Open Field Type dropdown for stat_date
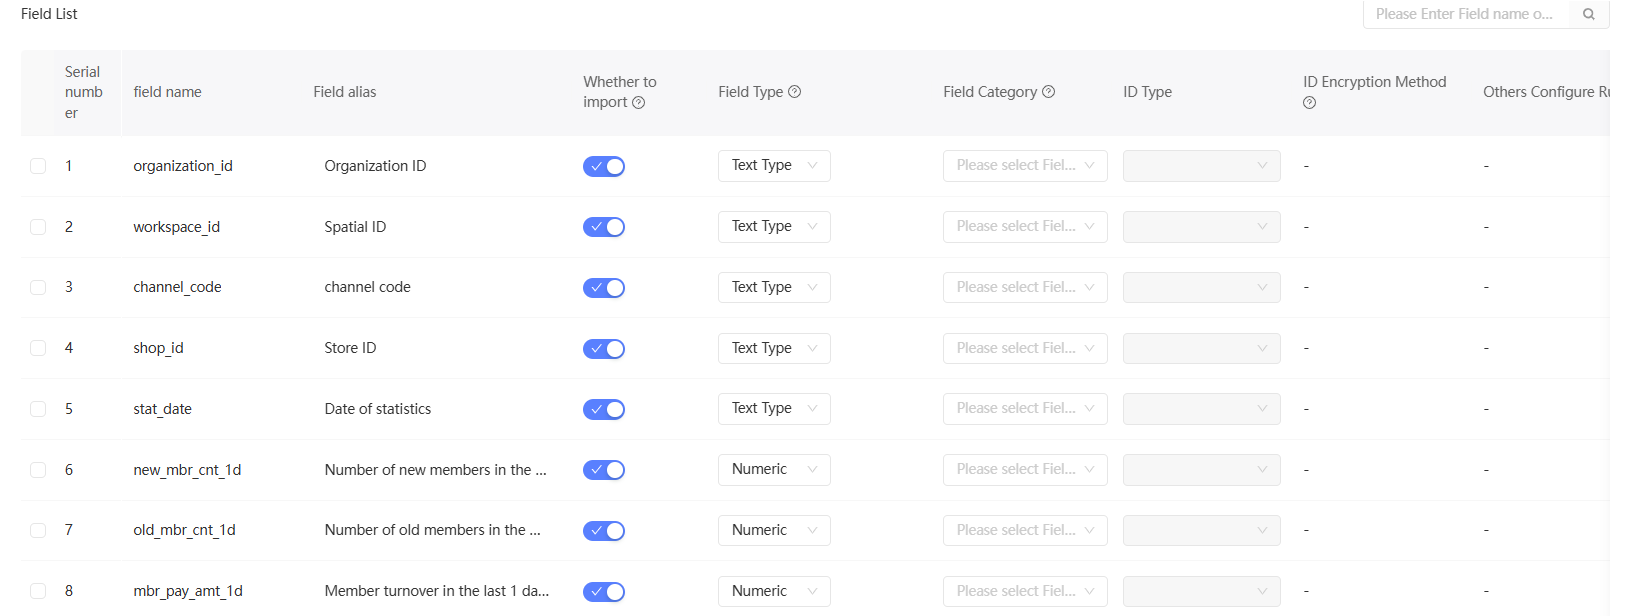The width and height of the screenshot is (1630, 616). 774,408
